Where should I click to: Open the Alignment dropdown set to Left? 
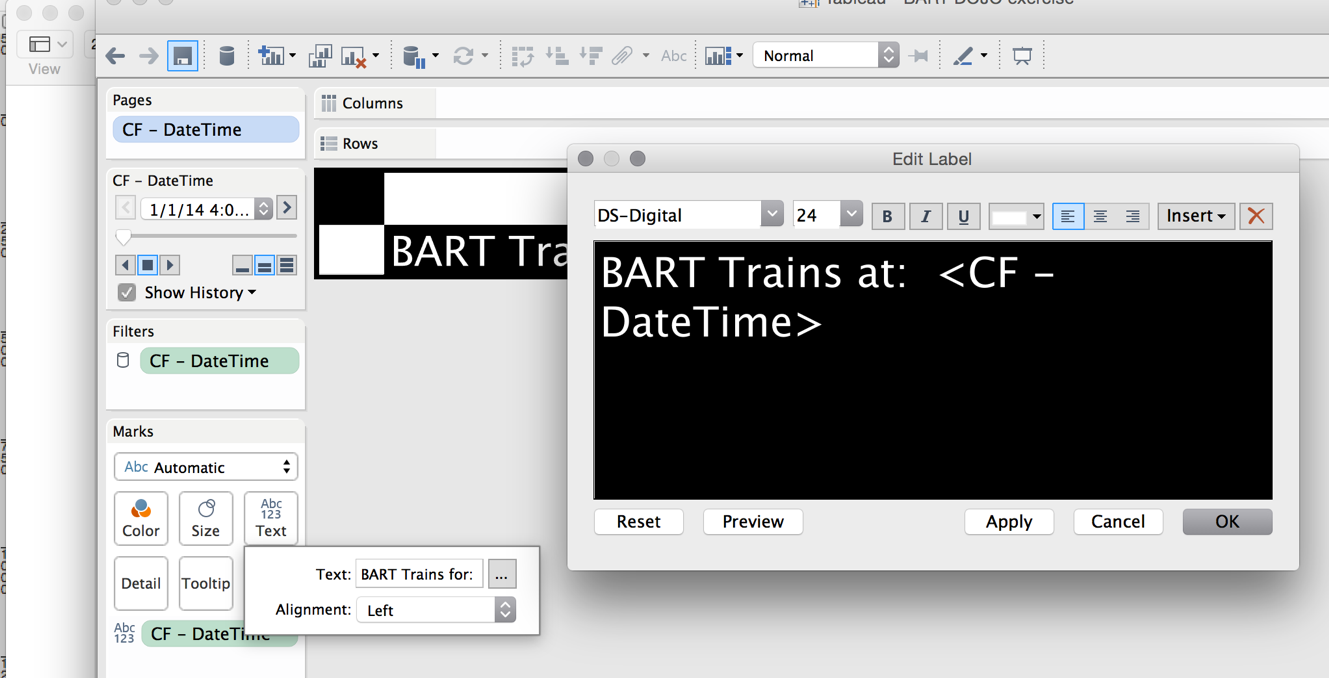coord(436,610)
